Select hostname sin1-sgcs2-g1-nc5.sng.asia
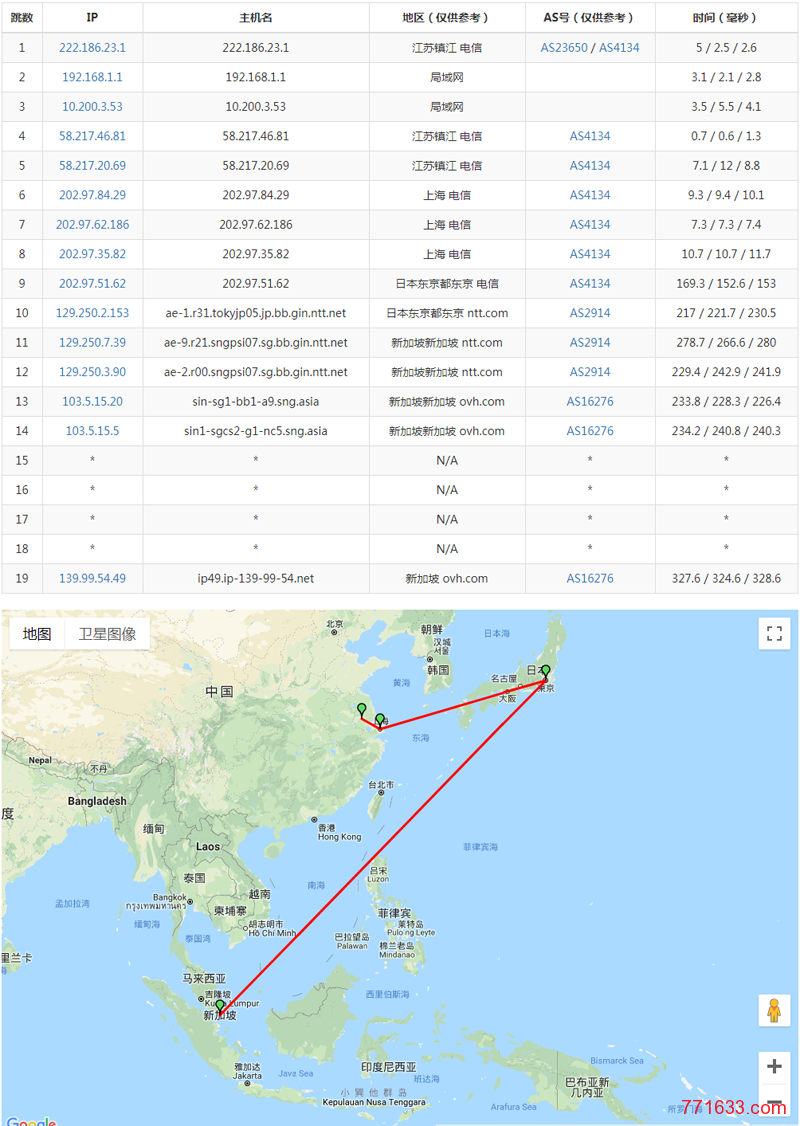The height and width of the screenshot is (1126, 800). (x=256, y=431)
